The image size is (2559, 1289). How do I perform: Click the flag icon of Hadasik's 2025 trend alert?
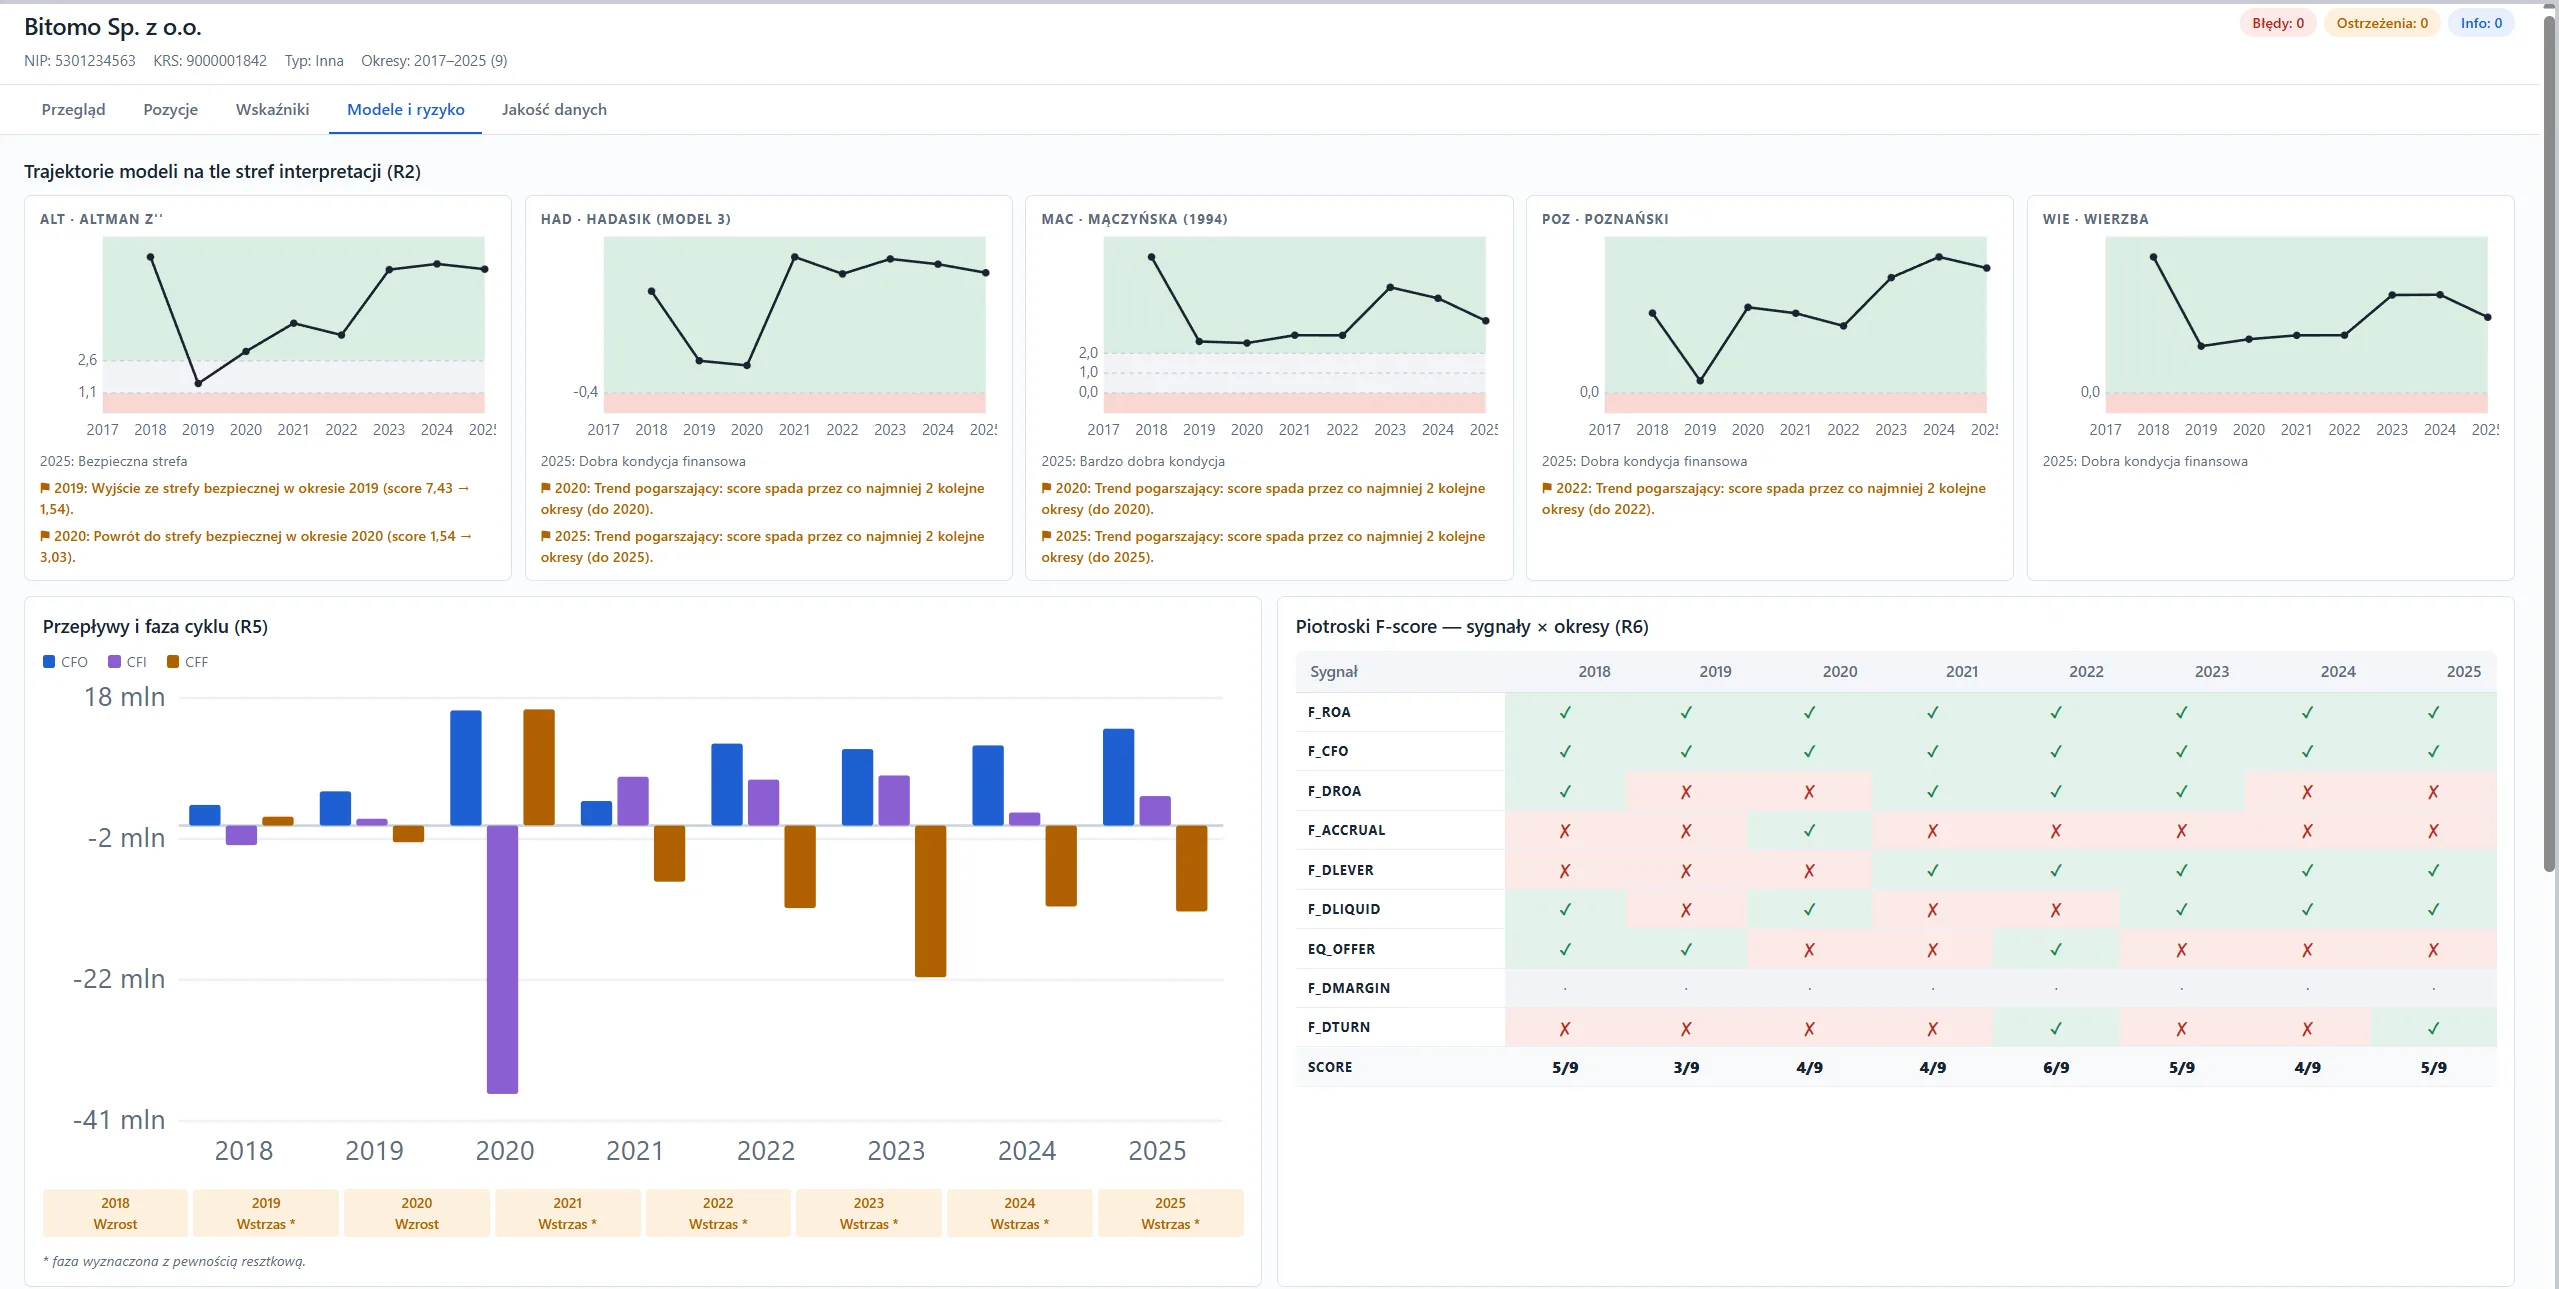tap(546, 536)
